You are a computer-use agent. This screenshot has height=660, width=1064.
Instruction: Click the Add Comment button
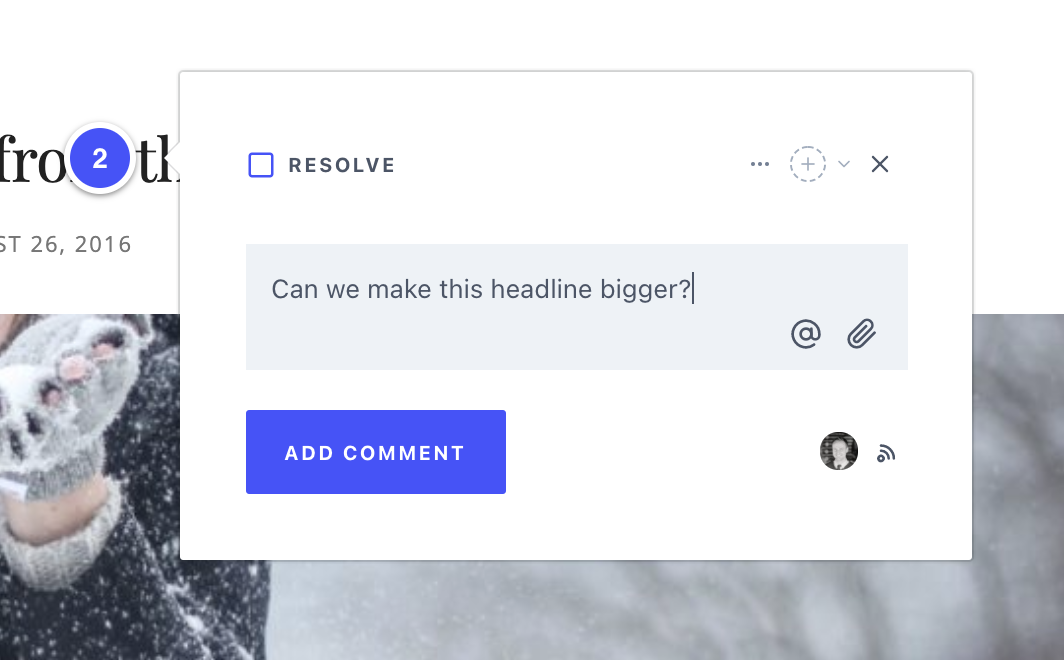pos(376,452)
